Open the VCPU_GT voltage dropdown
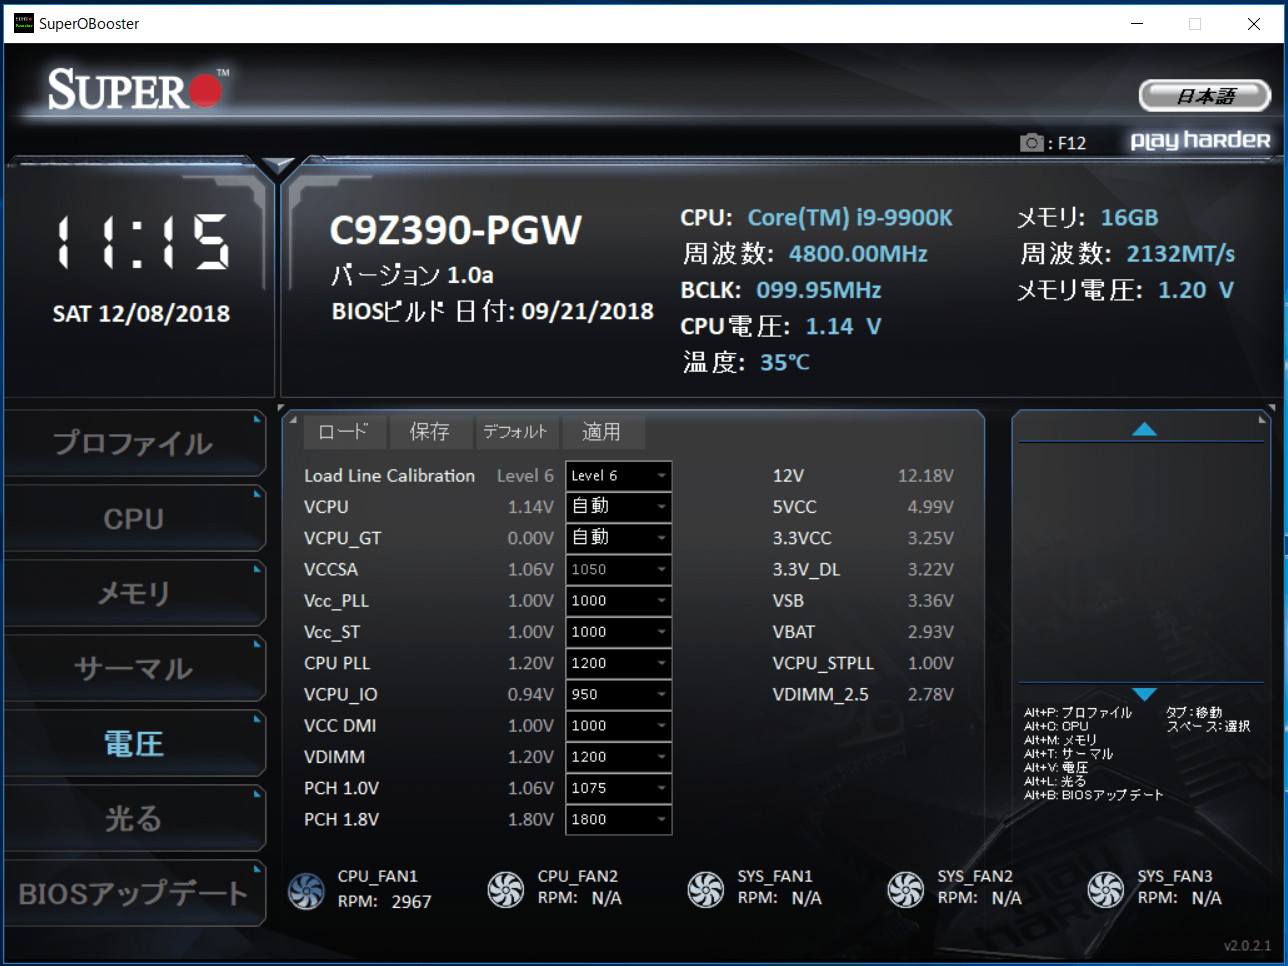The width and height of the screenshot is (1288, 966). point(618,538)
